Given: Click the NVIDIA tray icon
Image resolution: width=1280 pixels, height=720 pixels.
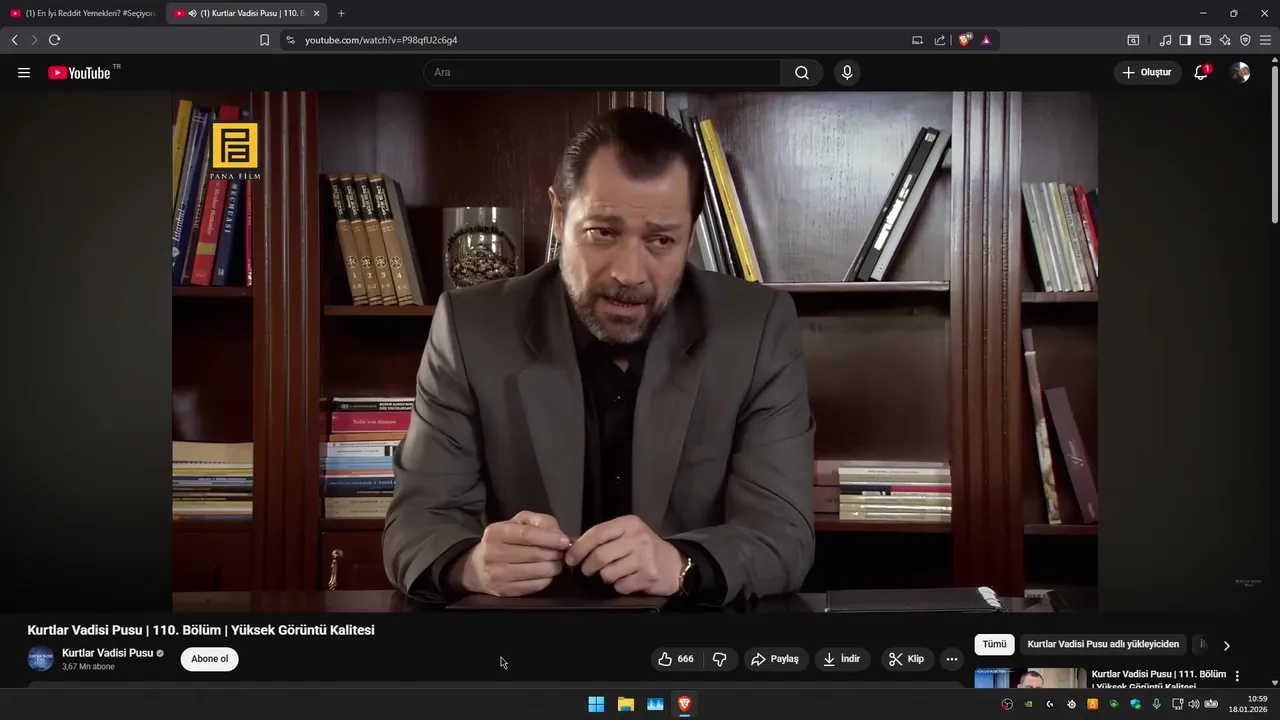Looking at the screenshot, I should click(x=1028, y=704).
